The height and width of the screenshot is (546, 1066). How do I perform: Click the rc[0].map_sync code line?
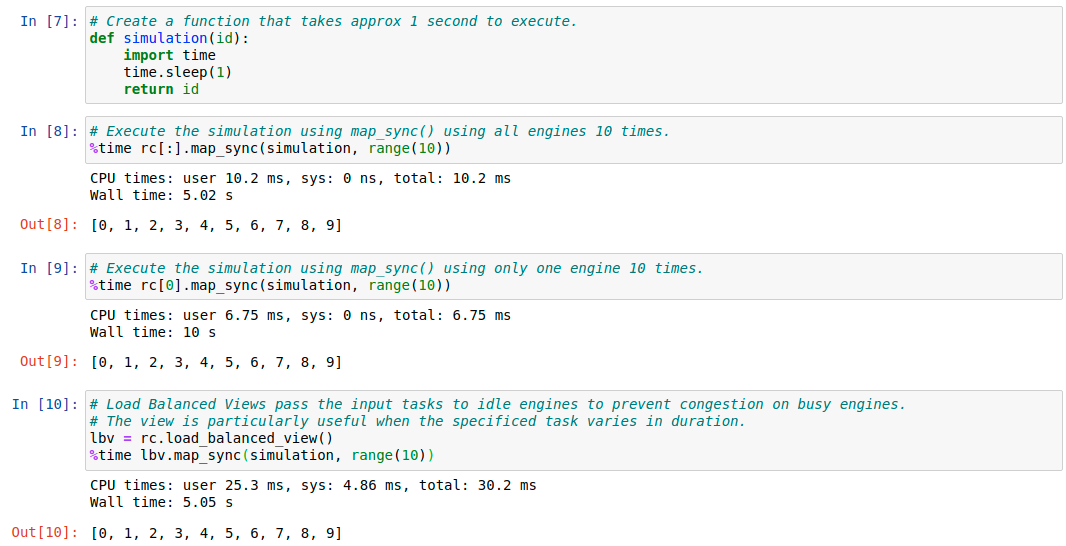(271, 286)
